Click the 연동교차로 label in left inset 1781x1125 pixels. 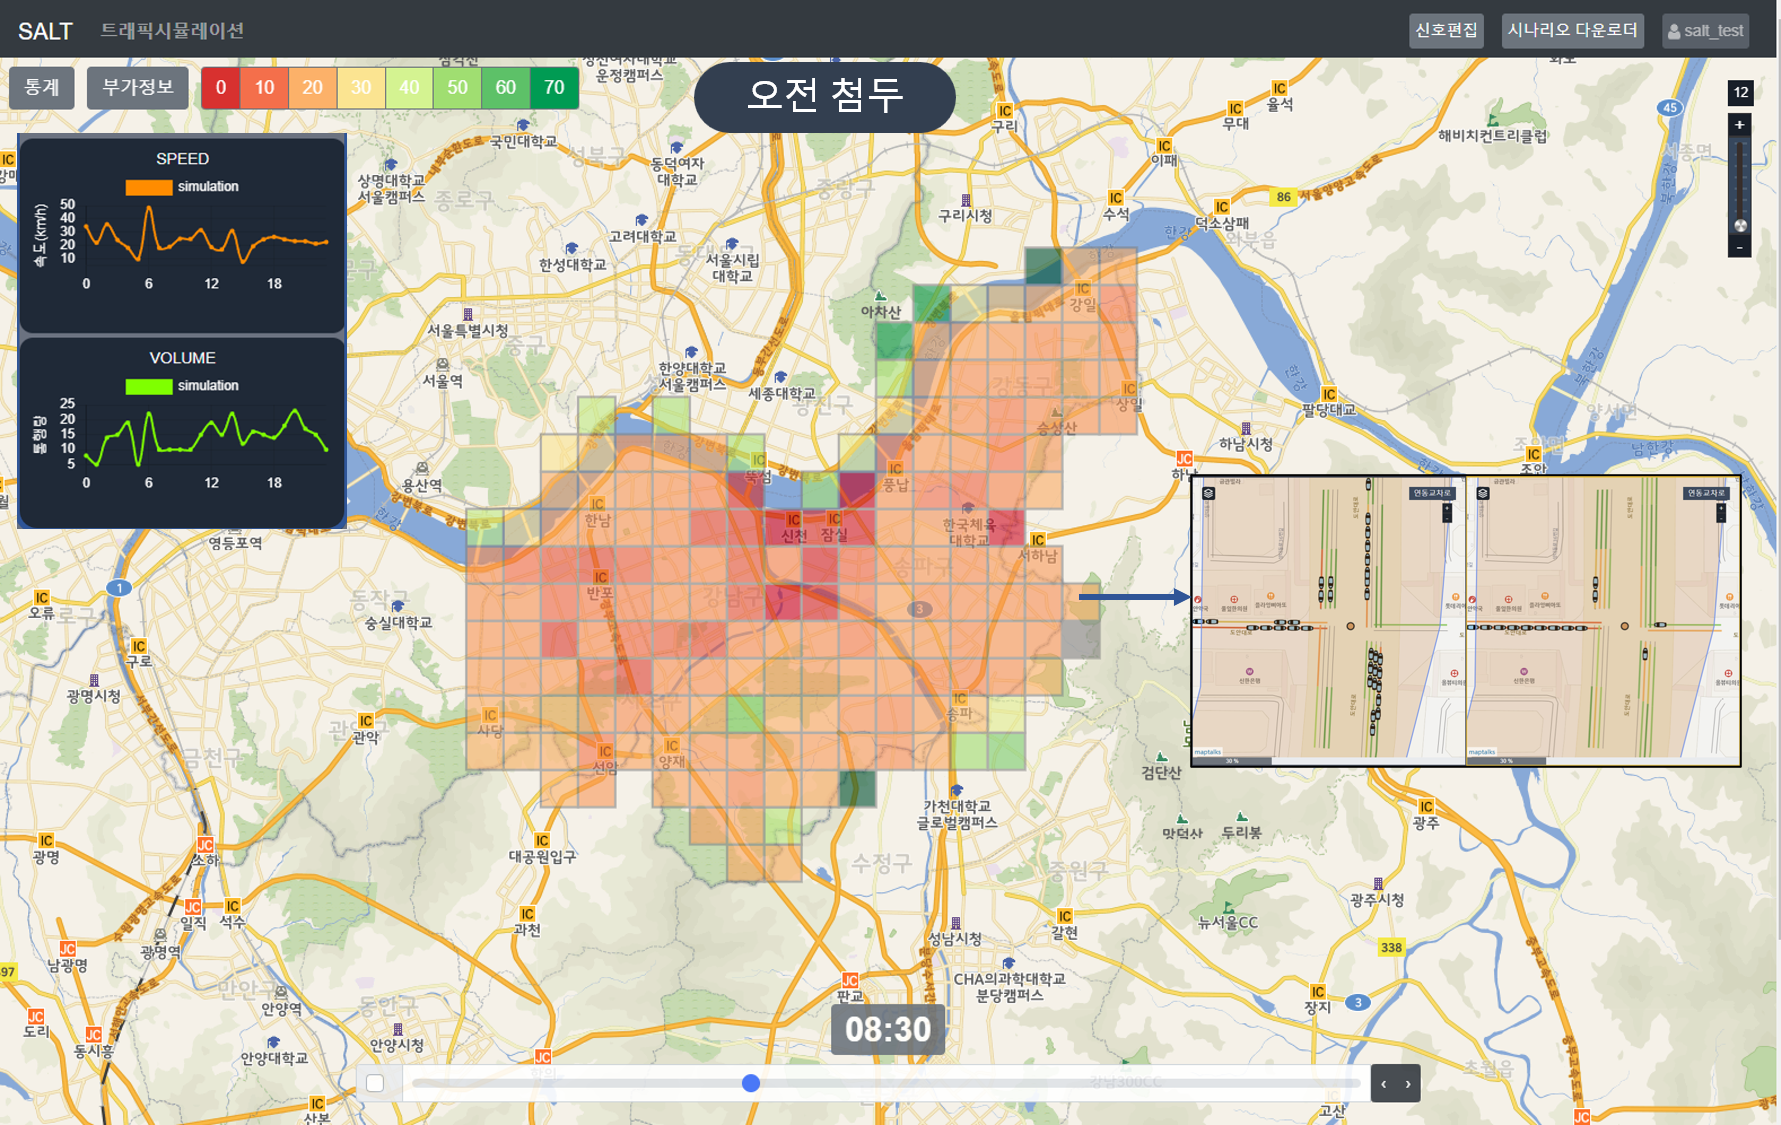point(1431,493)
